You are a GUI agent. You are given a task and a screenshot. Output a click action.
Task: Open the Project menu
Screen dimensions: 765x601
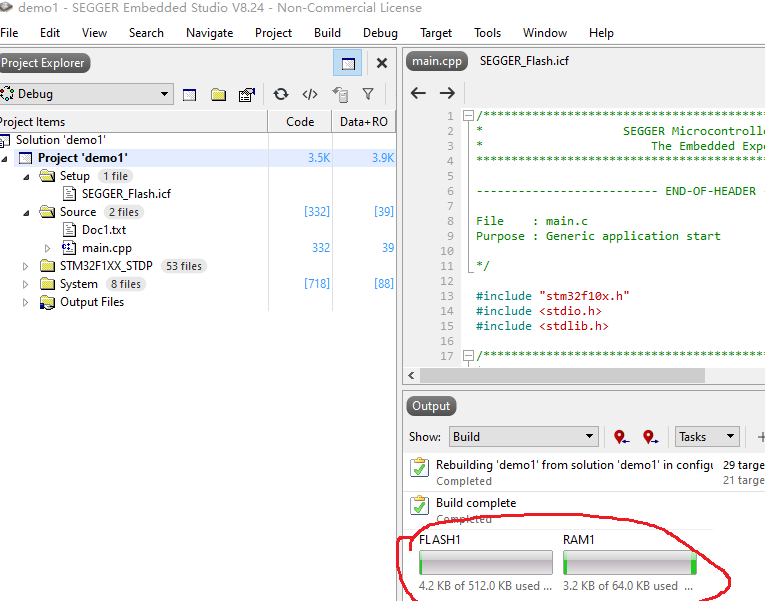pos(273,33)
